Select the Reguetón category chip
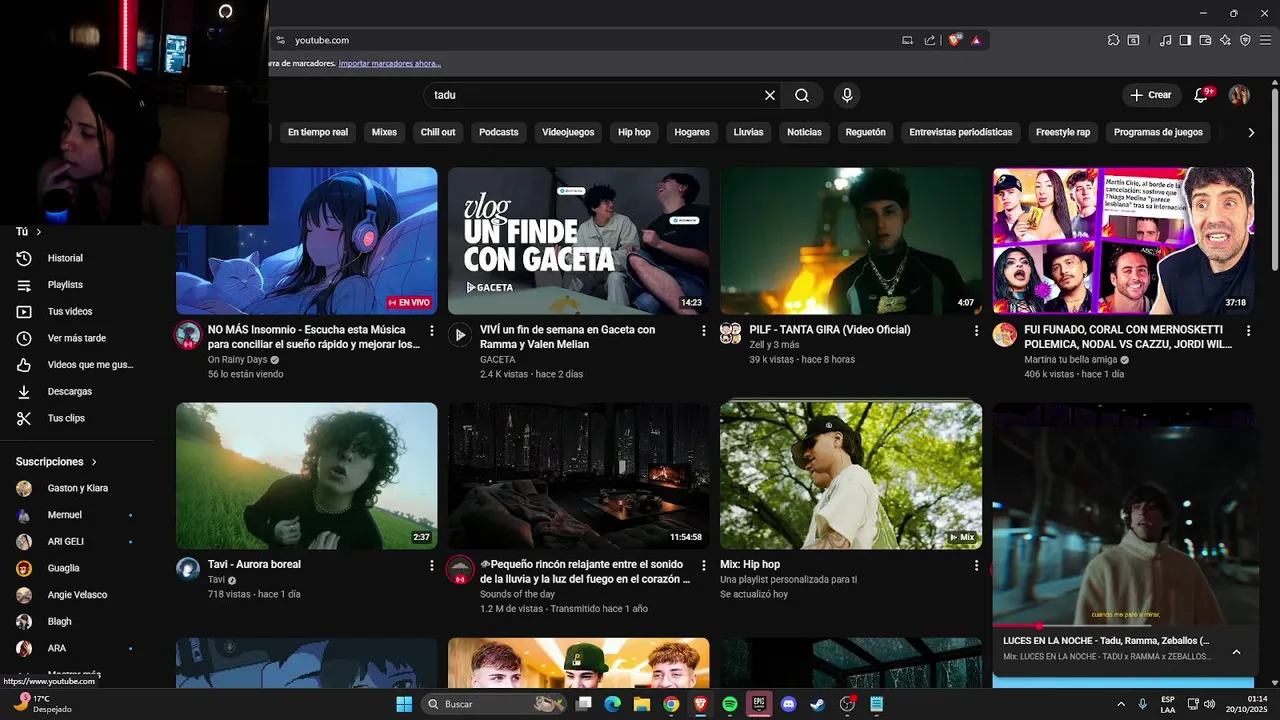The height and width of the screenshot is (720, 1280). click(x=865, y=132)
